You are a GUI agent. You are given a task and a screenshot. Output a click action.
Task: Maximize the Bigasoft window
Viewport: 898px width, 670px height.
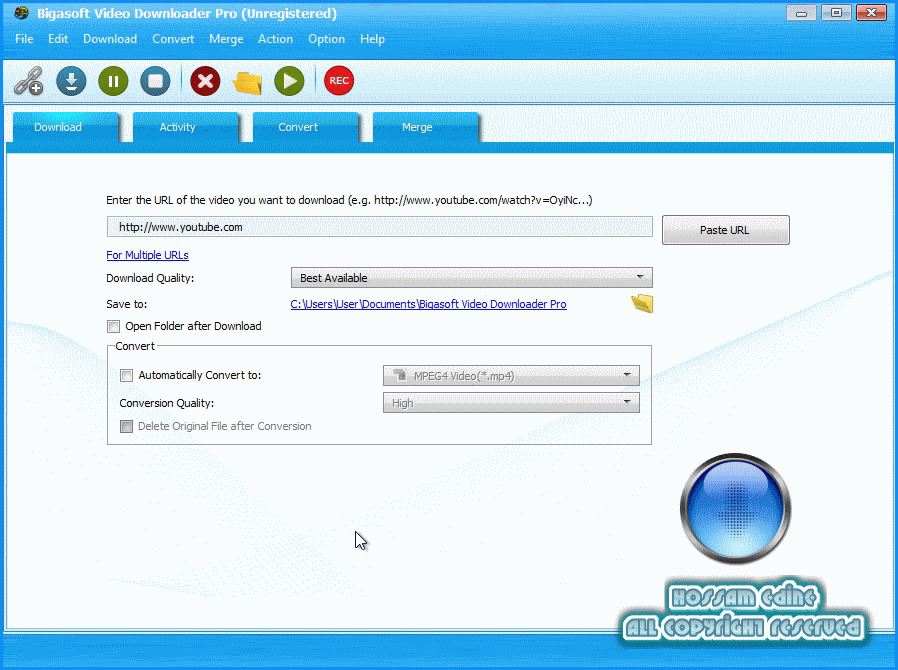836,13
